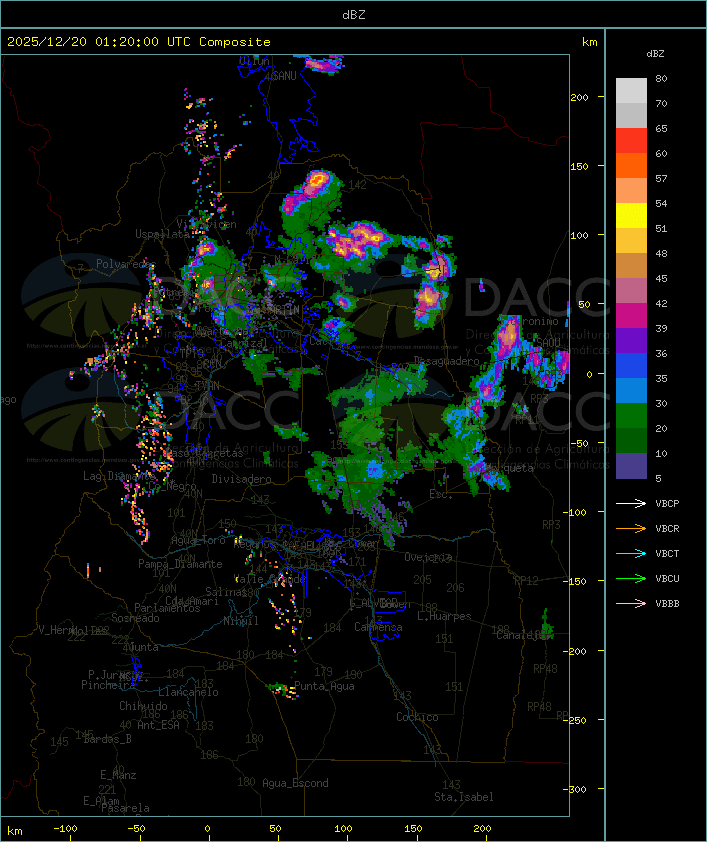
Task: Click the pink VBBB arrow icon
Action: tap(631, 604)
